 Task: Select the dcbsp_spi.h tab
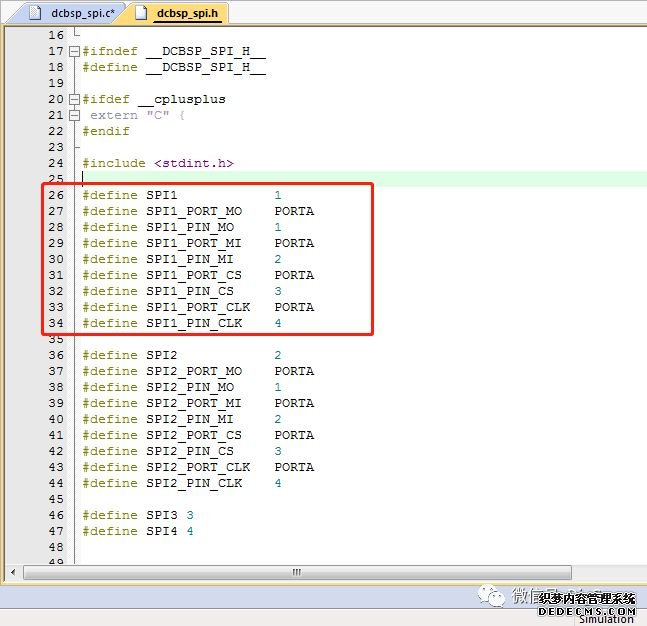187,13
